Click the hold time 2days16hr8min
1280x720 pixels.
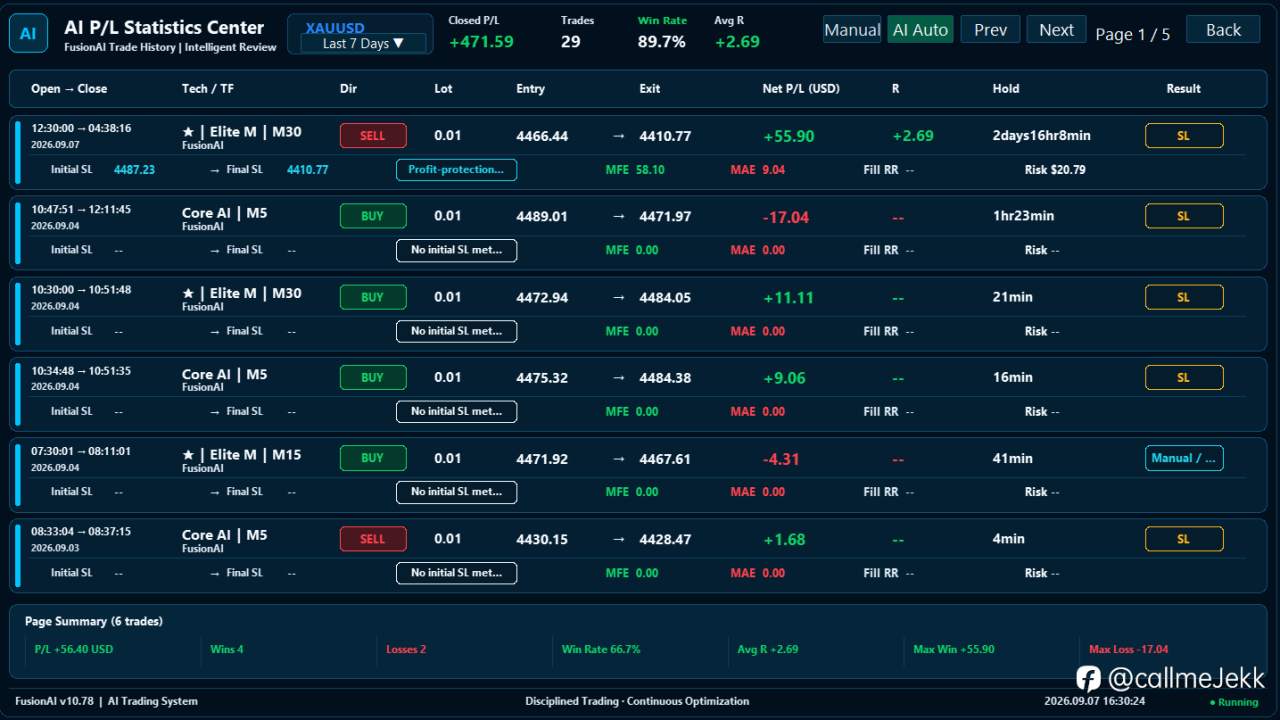[1041, 136]
